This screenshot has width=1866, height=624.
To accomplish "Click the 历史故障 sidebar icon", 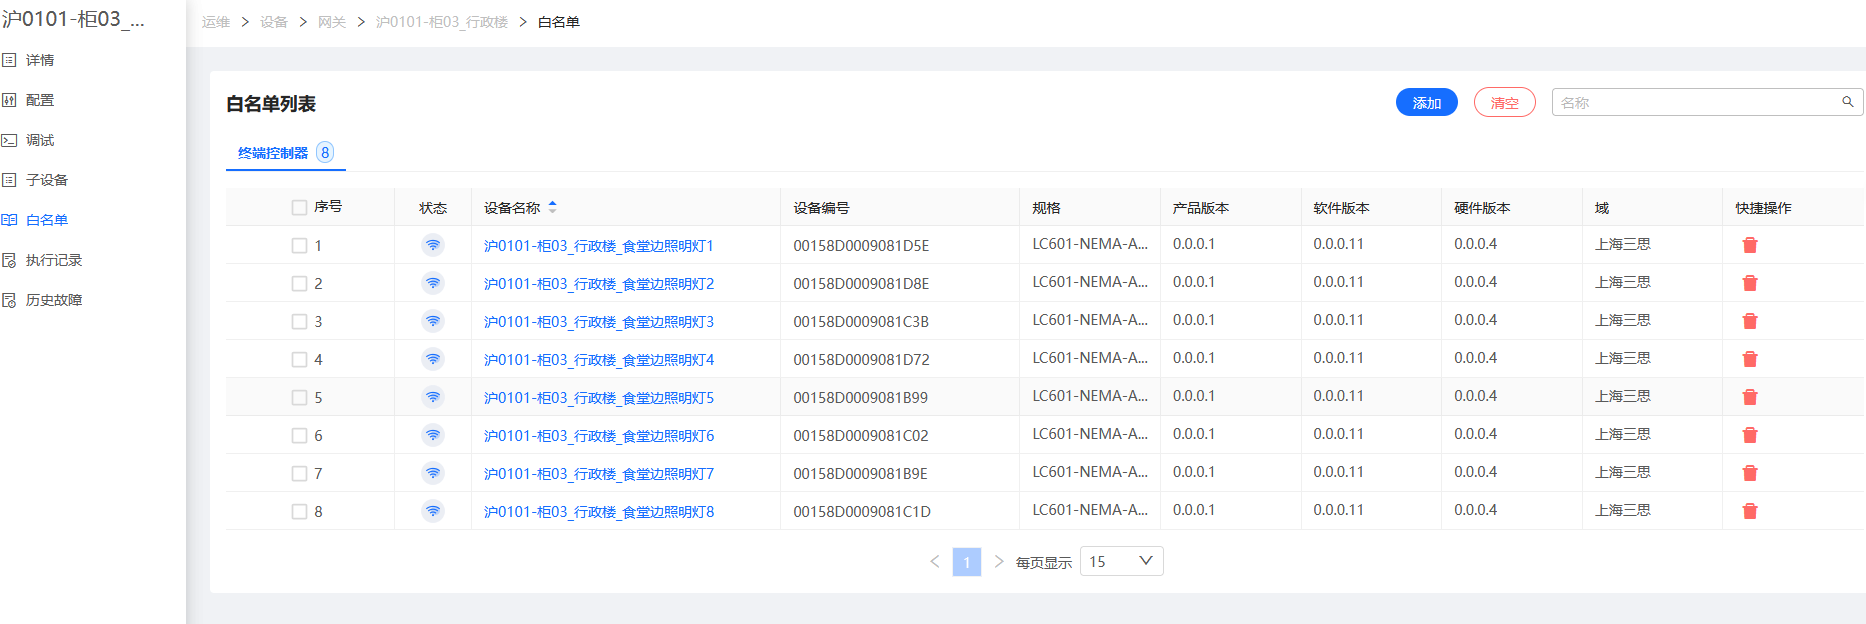I will click(9, 300).
